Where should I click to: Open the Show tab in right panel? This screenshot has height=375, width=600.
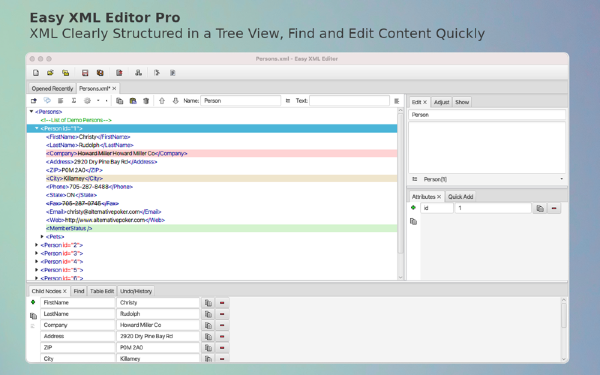tap(462, 102)
